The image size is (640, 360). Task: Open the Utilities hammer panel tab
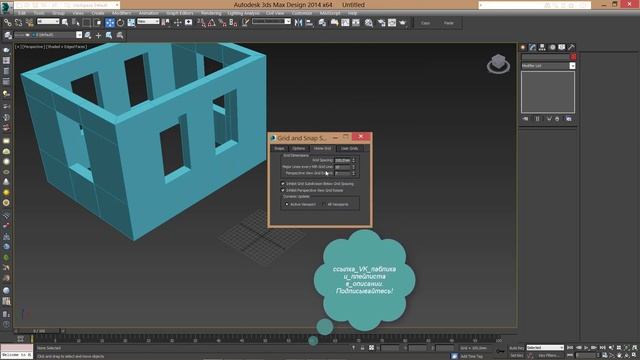point(571,47)
